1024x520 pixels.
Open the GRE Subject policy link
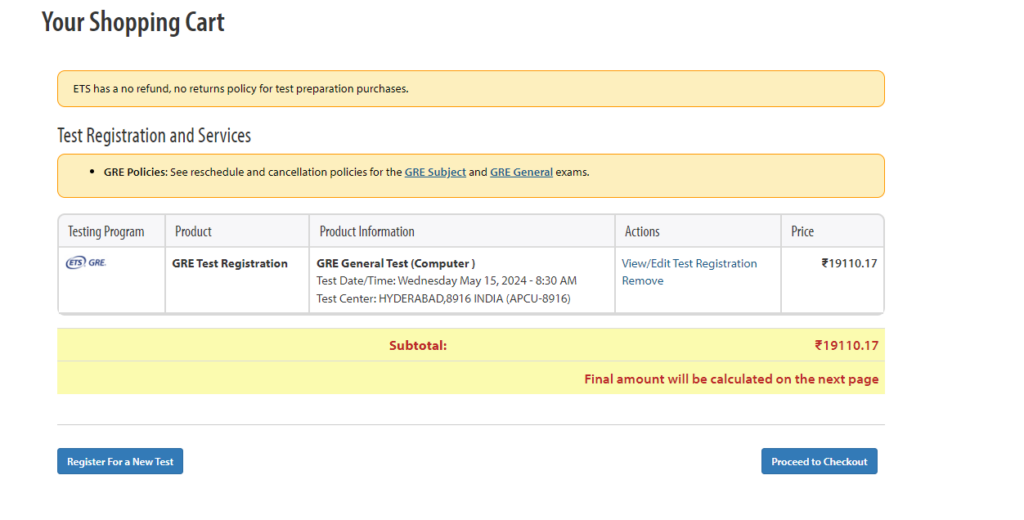coord(435,172)
